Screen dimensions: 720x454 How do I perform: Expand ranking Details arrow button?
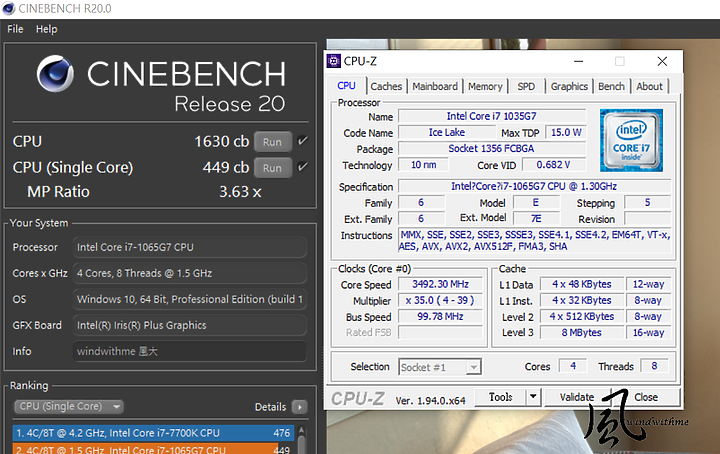point(299,407)
